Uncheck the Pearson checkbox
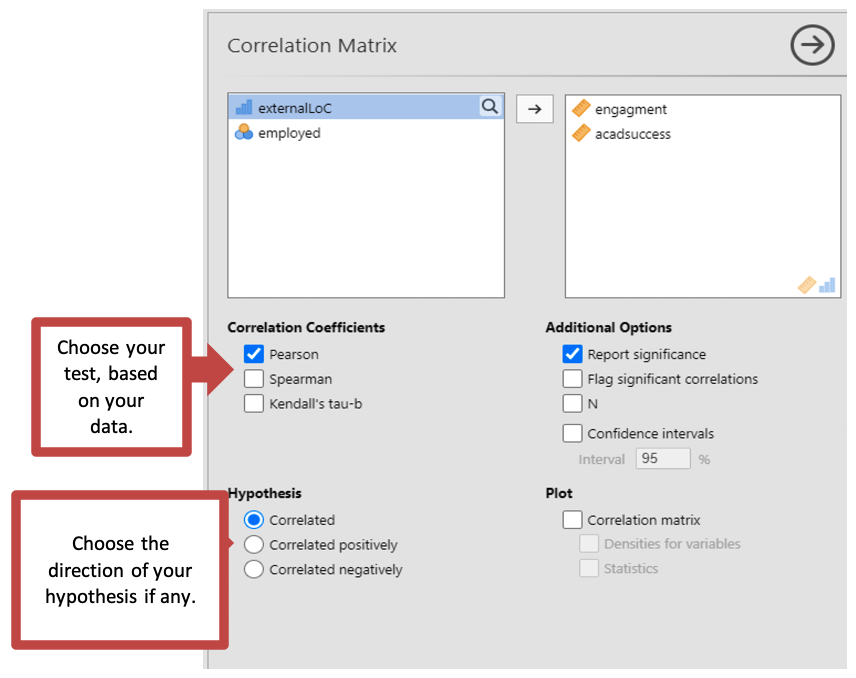The width and height of the screenshot is (856, 678). click(254, 354)
